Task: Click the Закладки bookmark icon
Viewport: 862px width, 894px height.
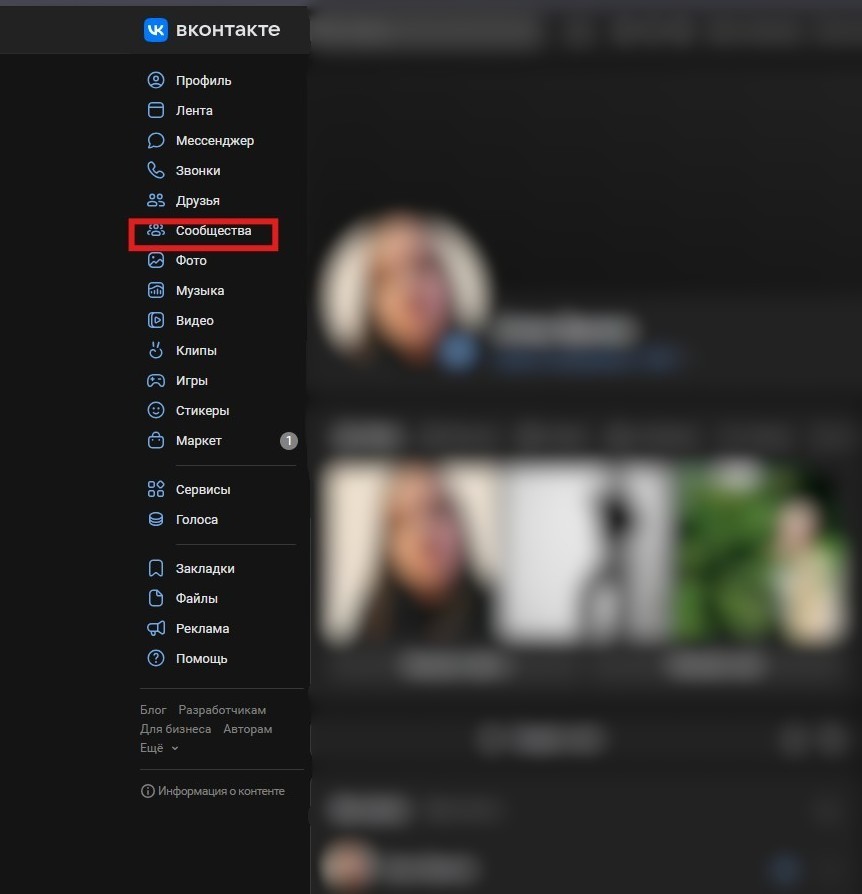Action: pos(156,568)
